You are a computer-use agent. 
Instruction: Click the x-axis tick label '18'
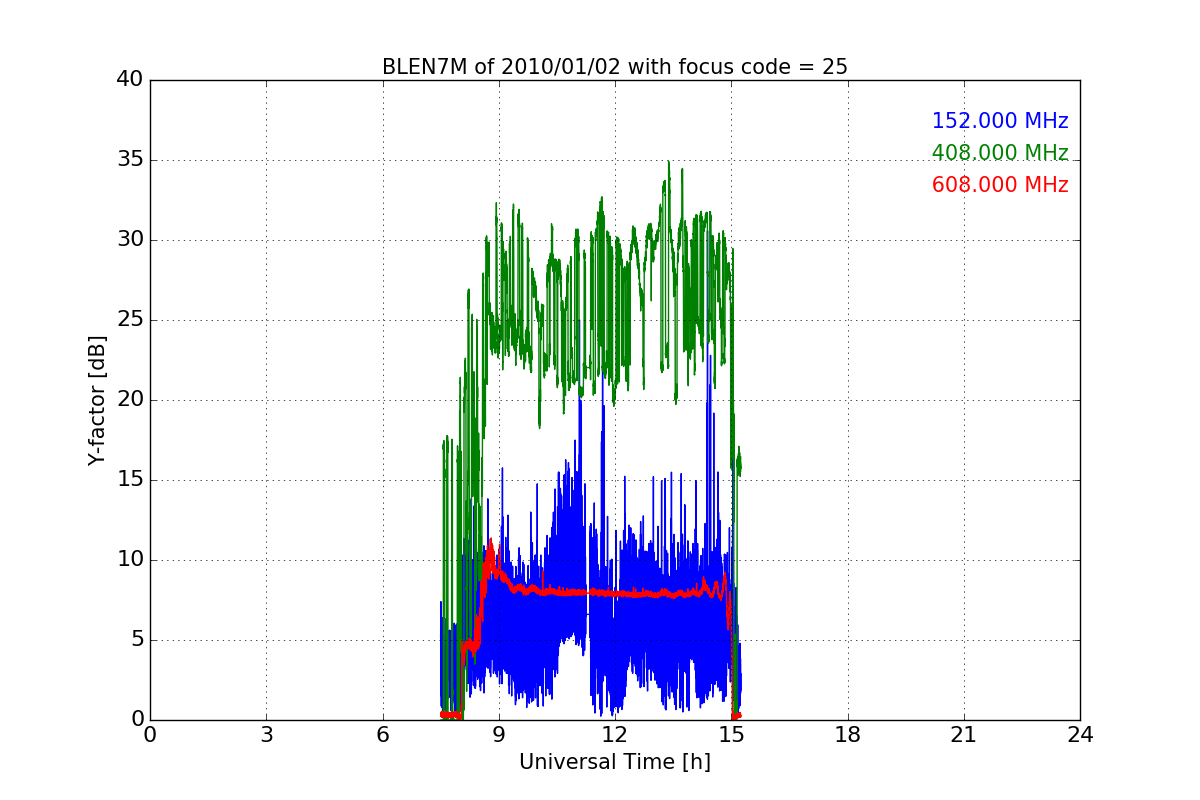tap(848, 735)
